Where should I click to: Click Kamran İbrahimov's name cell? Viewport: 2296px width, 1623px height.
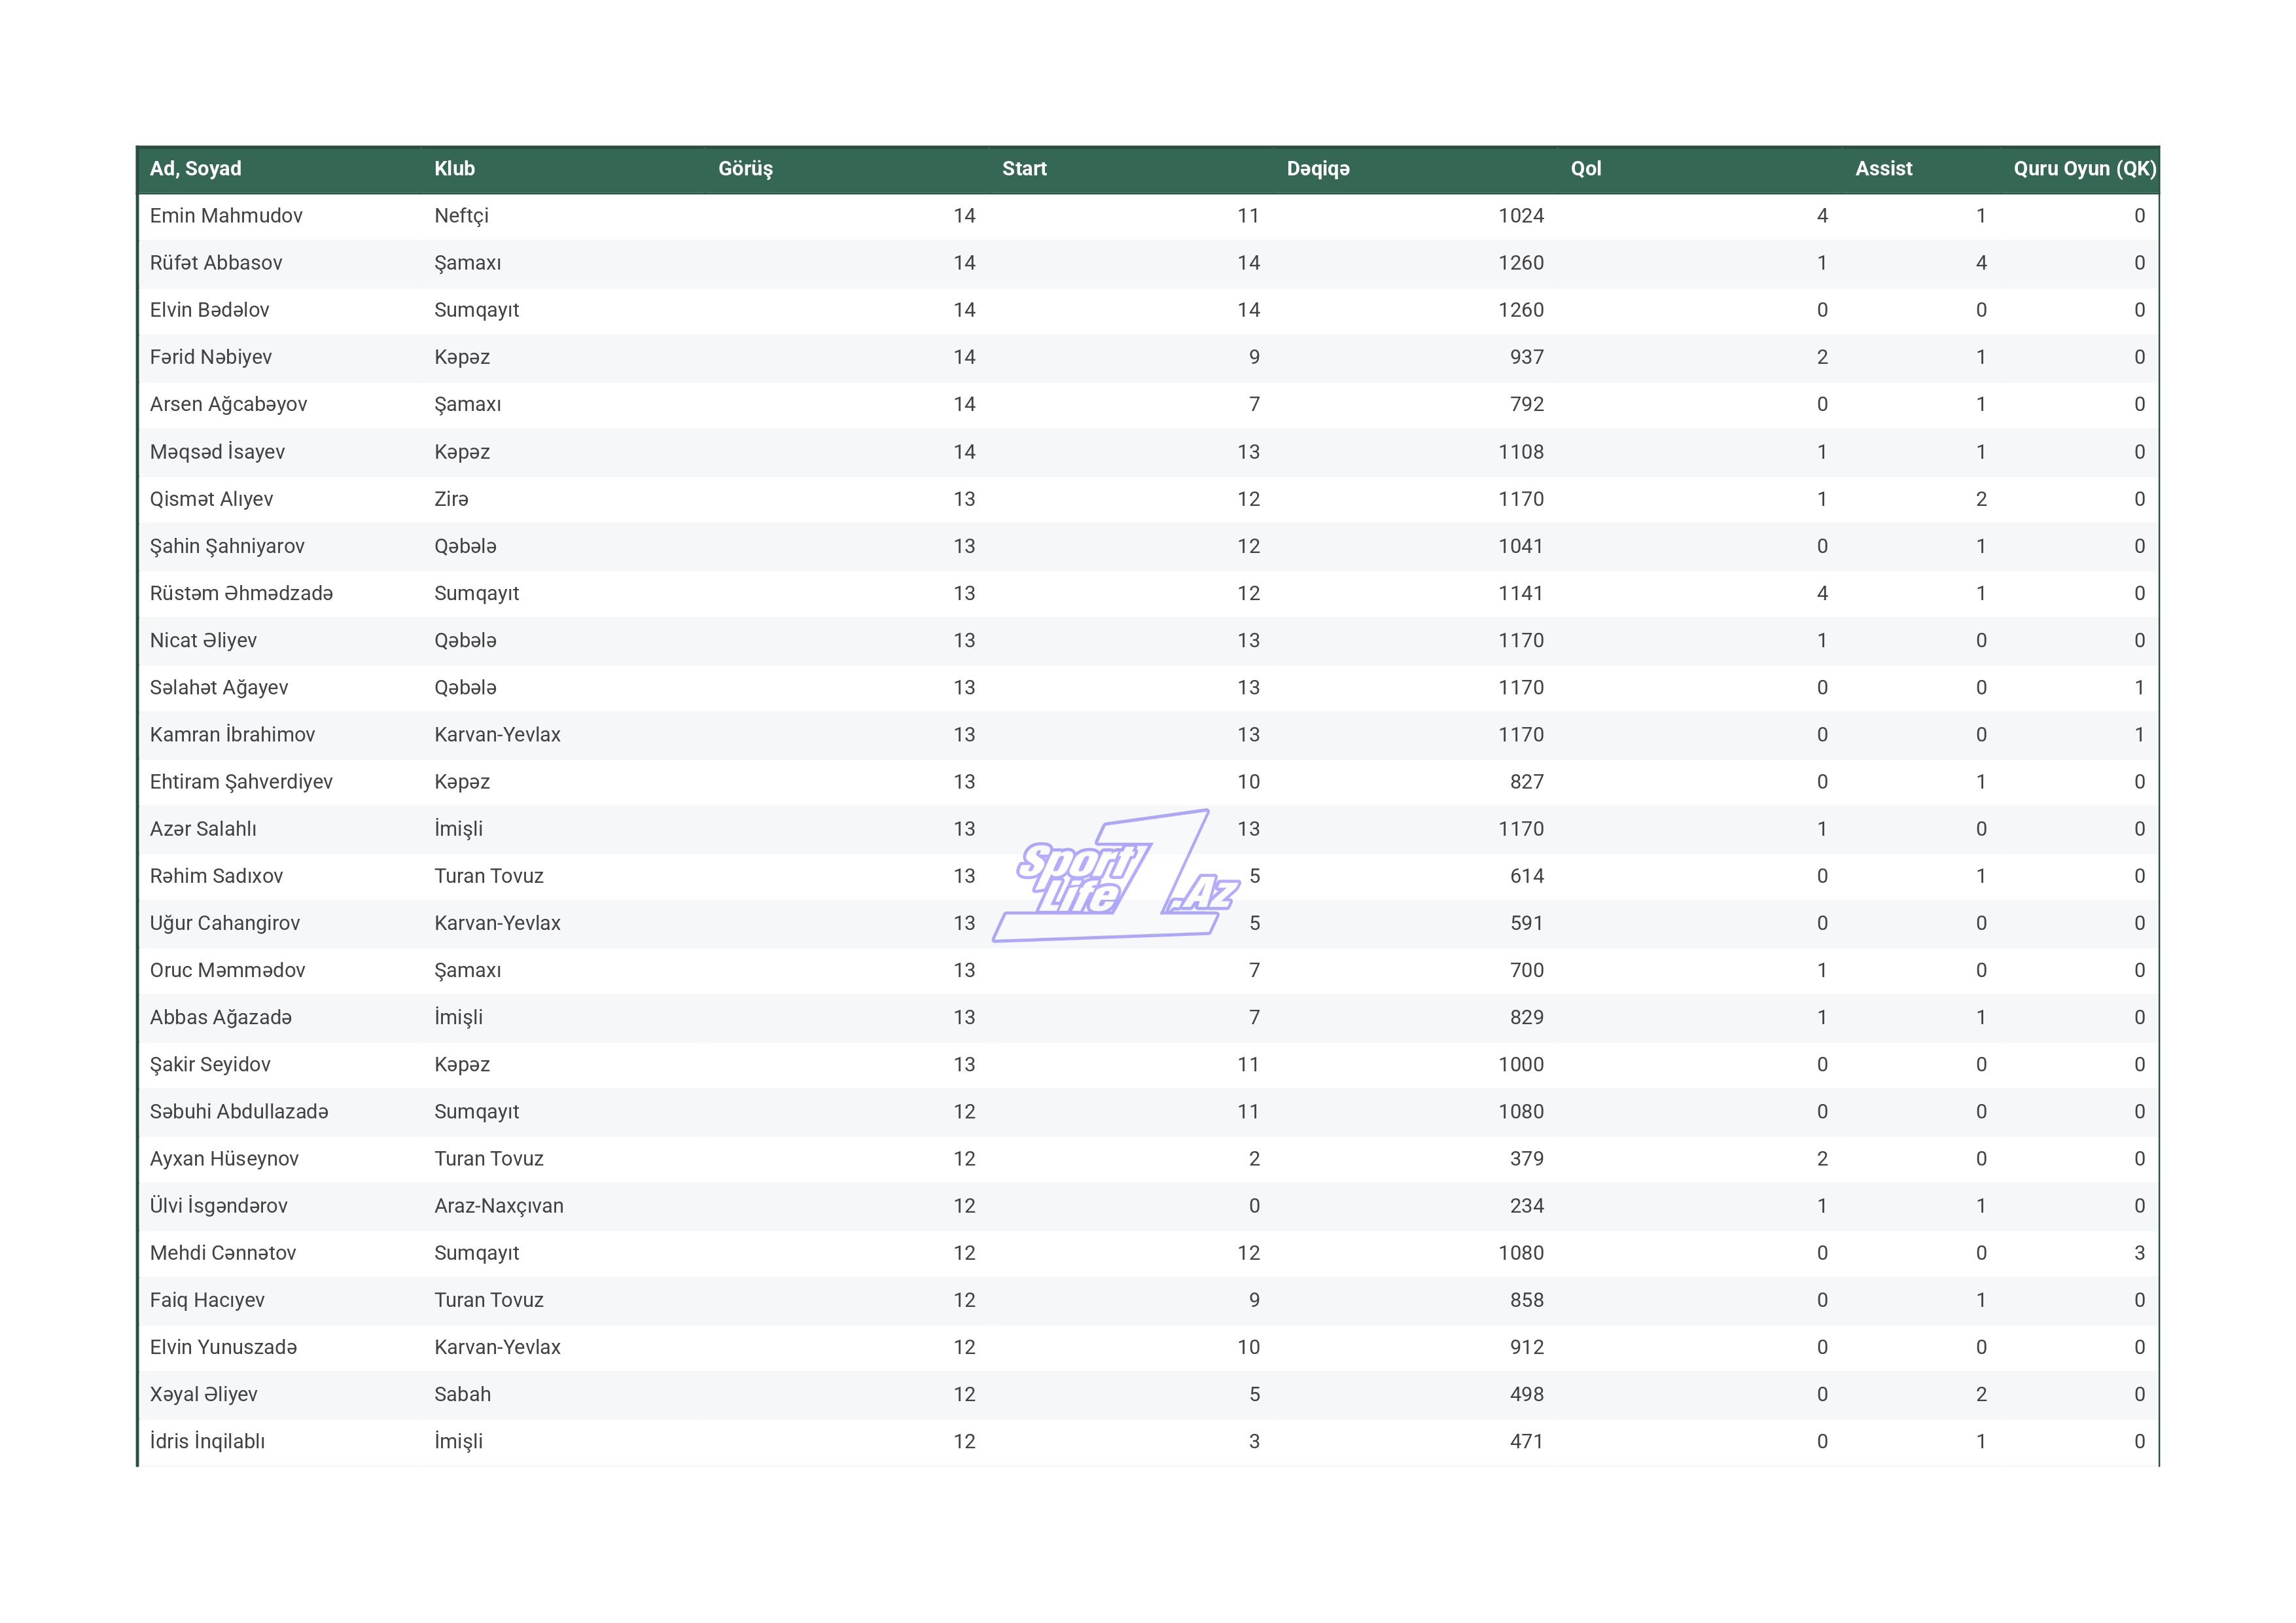pos(232,735)
